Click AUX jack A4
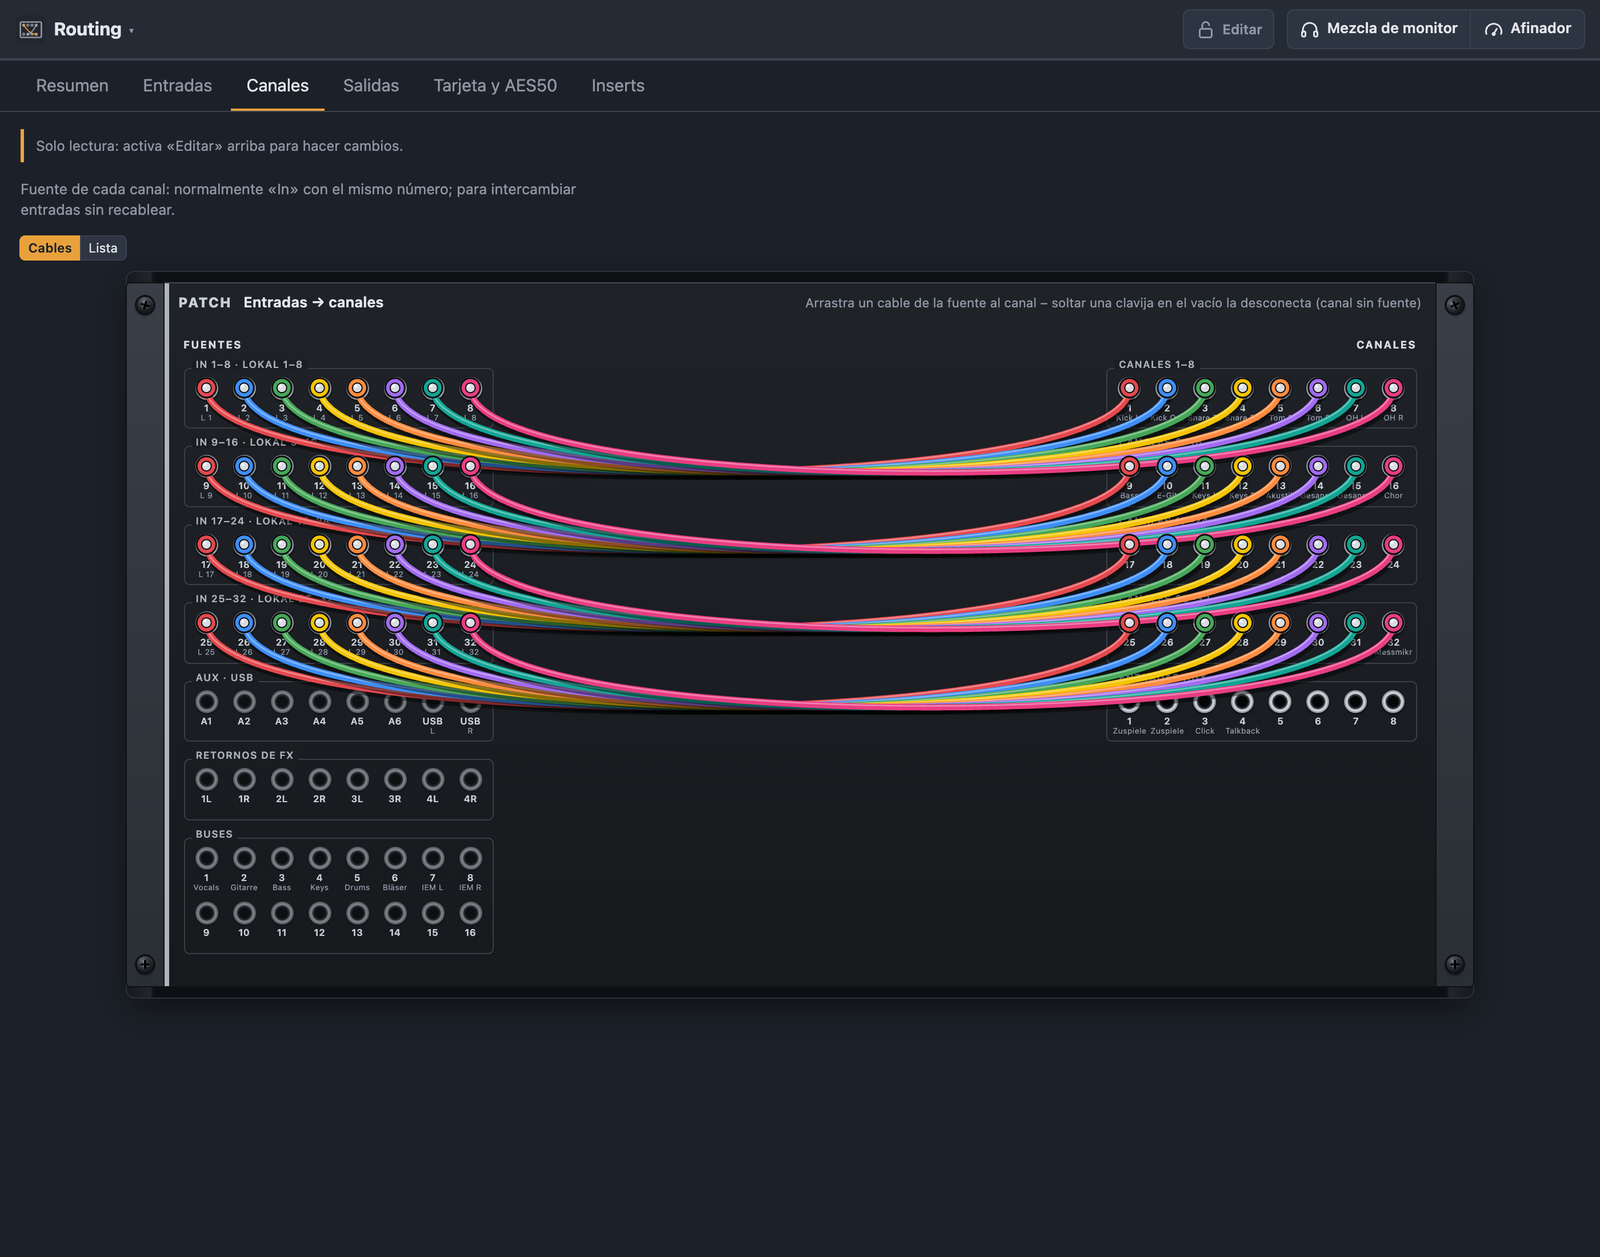The height and width of the screenshot is (1257, 1600). (x=320, y=702)
